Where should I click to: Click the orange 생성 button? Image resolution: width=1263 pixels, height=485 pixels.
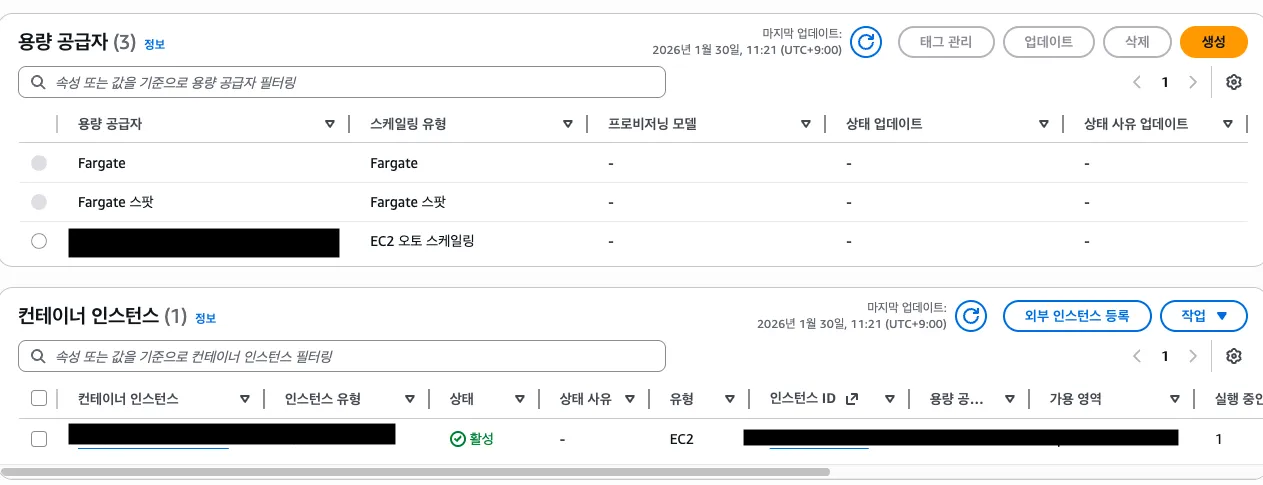[1213, 42]
